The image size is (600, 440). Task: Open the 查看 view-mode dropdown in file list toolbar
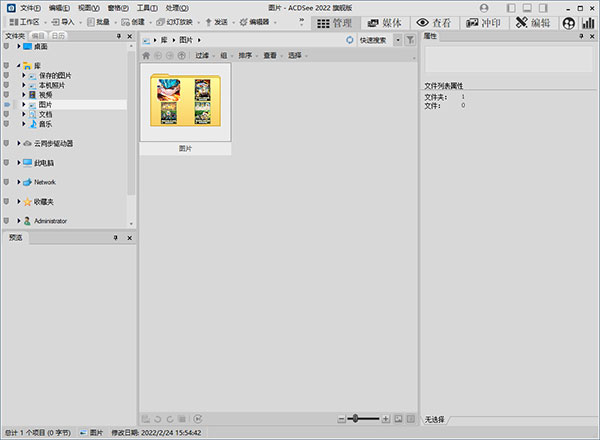click(x=272, y=55)
